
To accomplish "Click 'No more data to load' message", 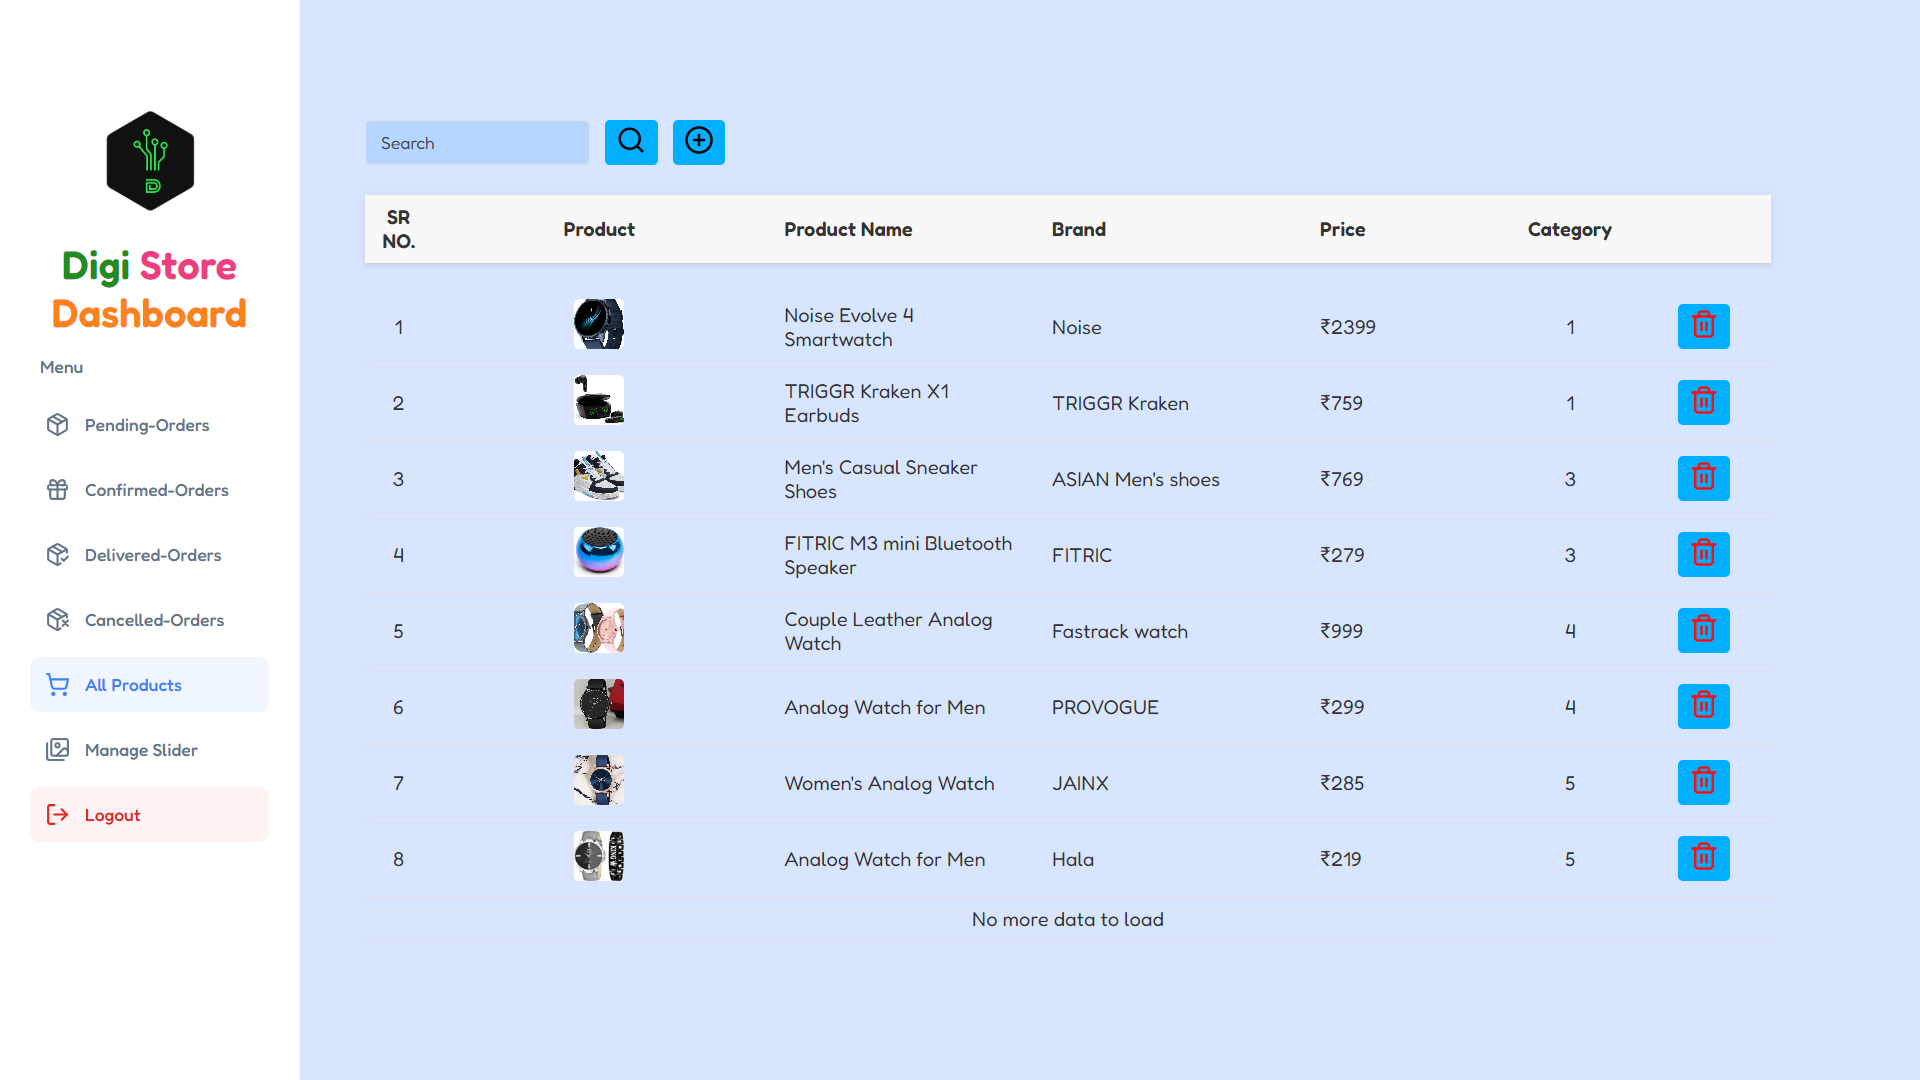I will click(x=1068, y=919).
